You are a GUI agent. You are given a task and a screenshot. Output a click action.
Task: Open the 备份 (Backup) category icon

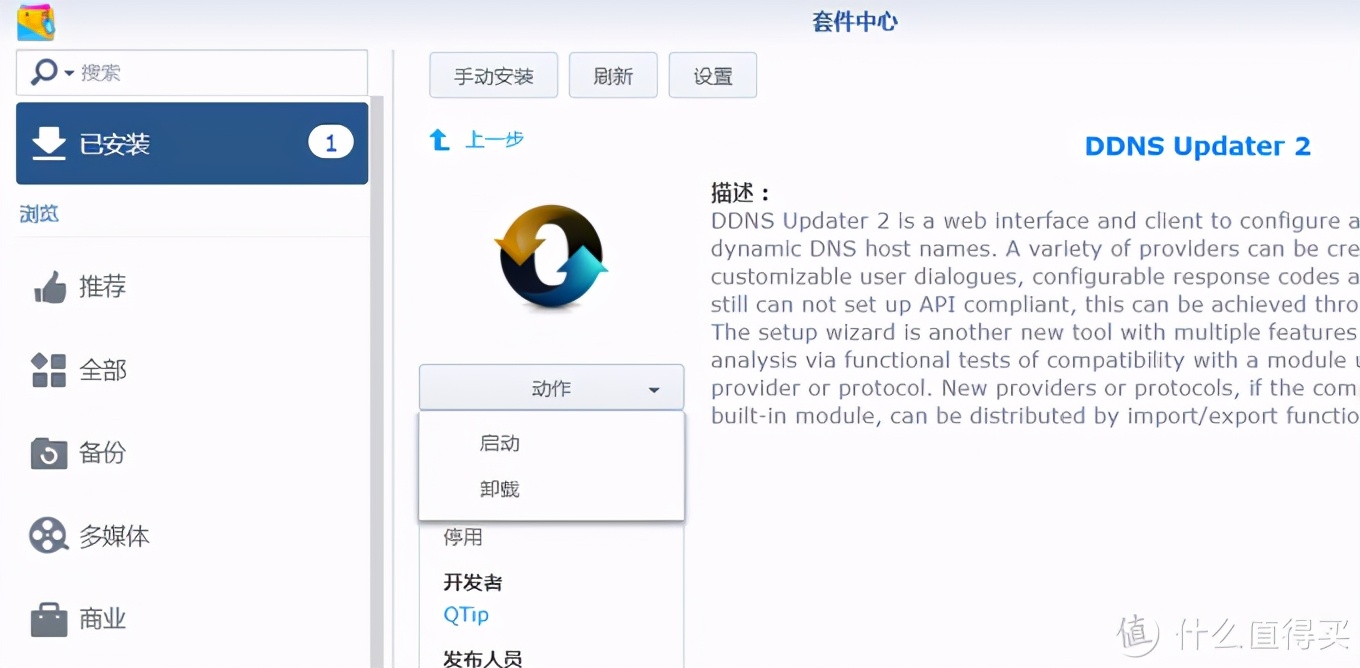(48, 452)
